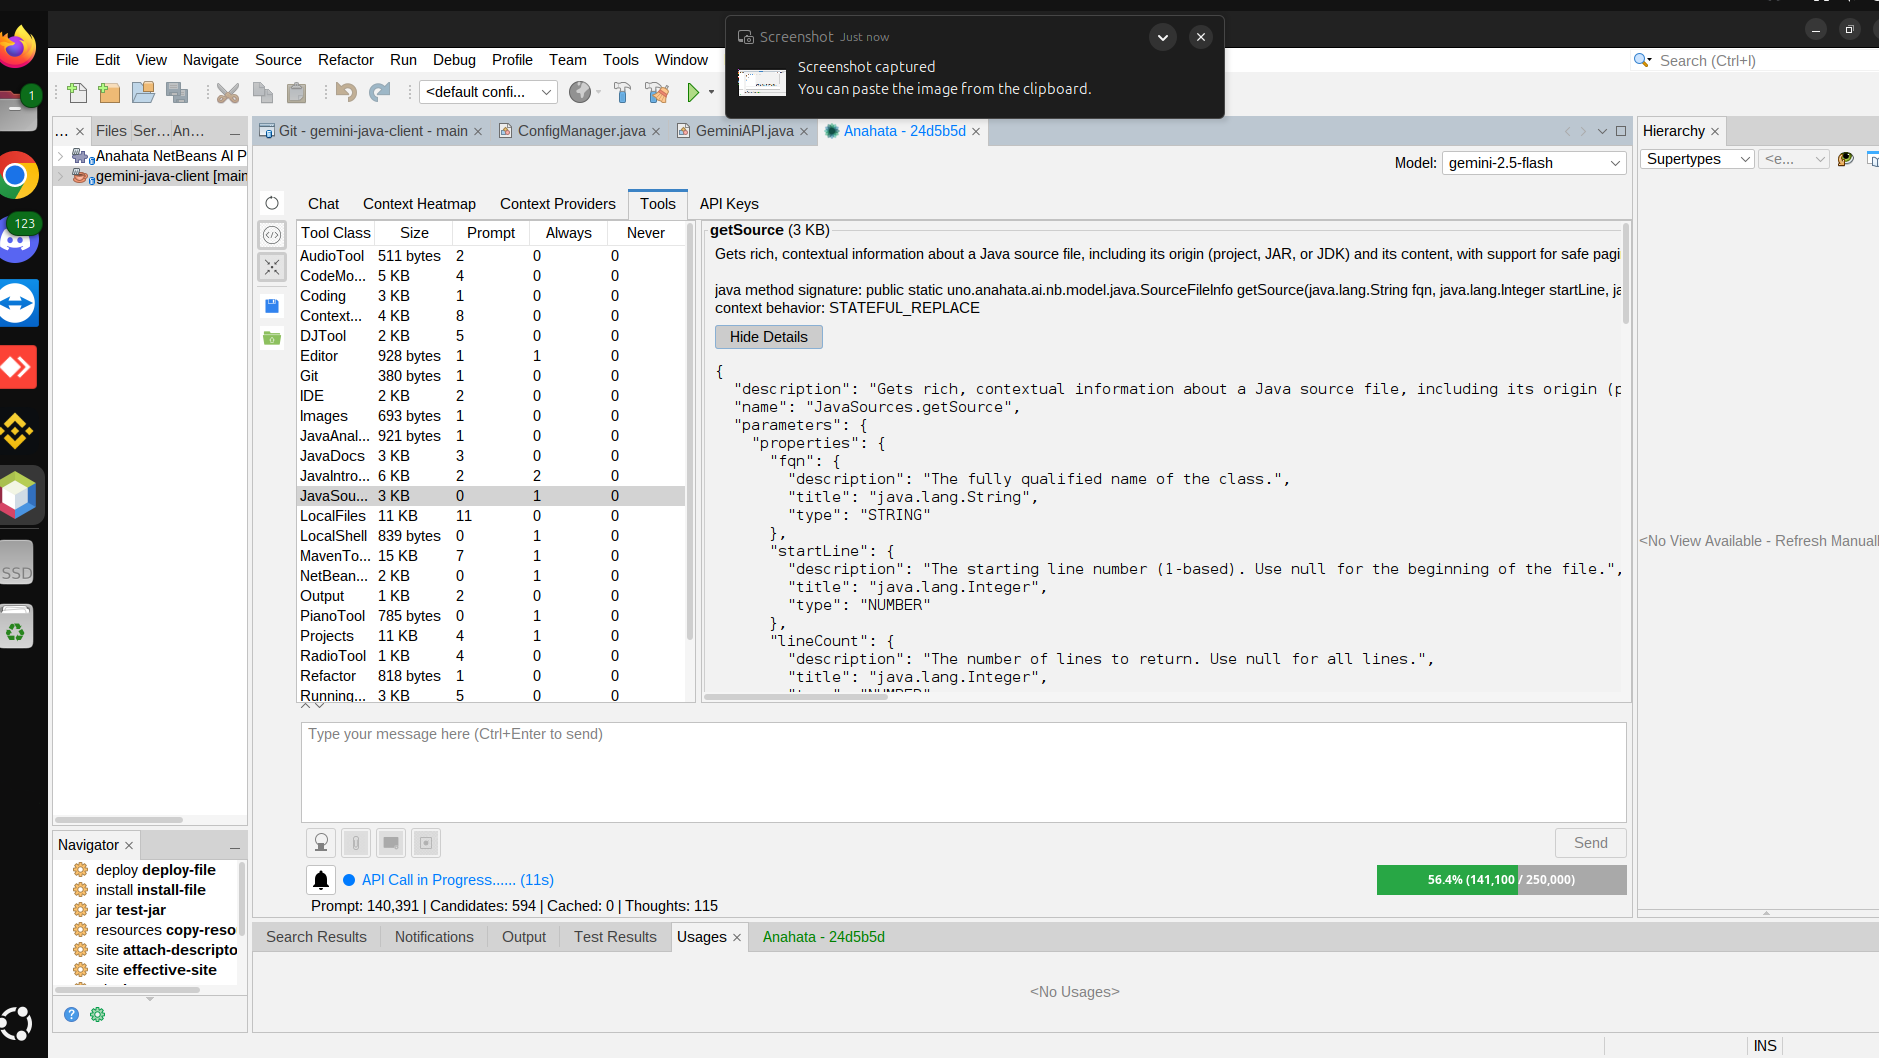Click the circular restart icon beside Chat
1879x1058 pixels.
272,203
